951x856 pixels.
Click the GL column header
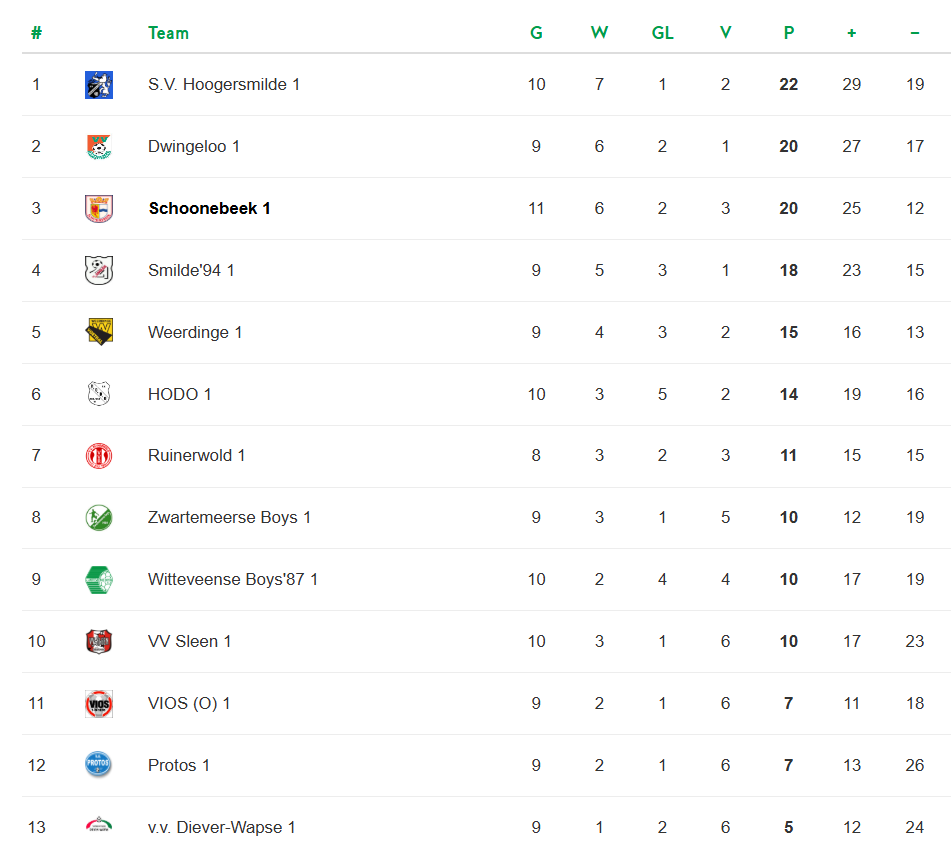point(662,33)
